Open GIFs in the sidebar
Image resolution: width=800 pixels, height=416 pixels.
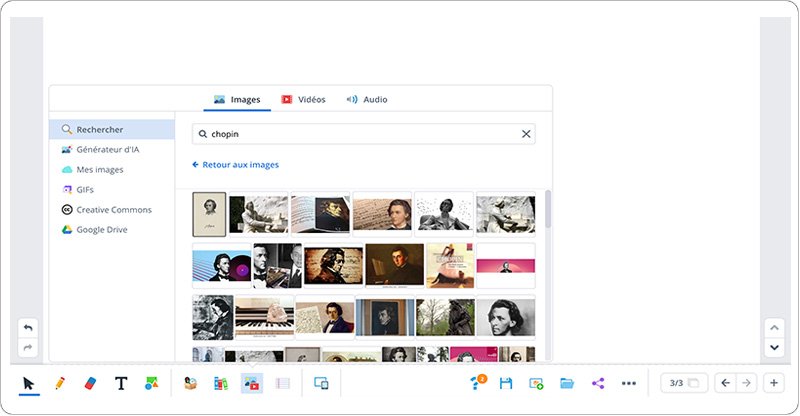pos(112,189)
